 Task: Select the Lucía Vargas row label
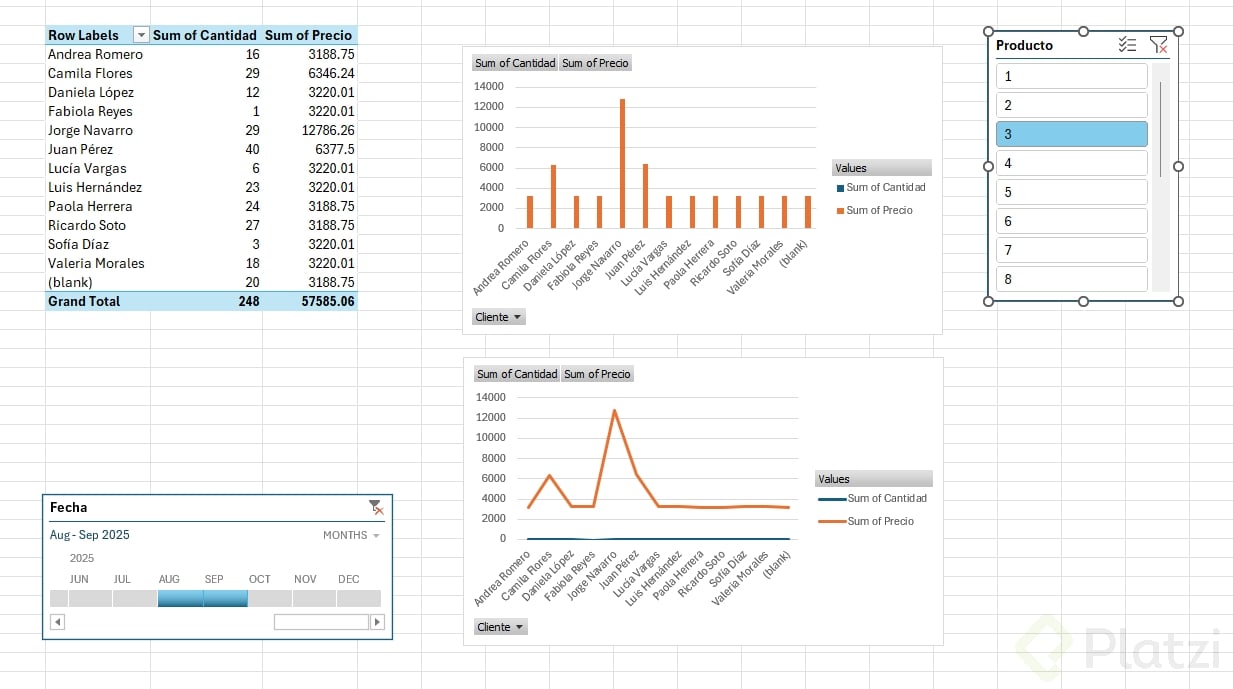pos(87,168)
